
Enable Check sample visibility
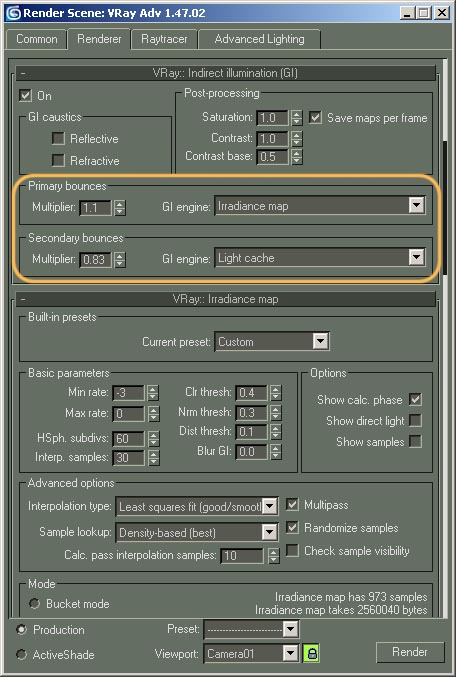[x=292, y=550]
